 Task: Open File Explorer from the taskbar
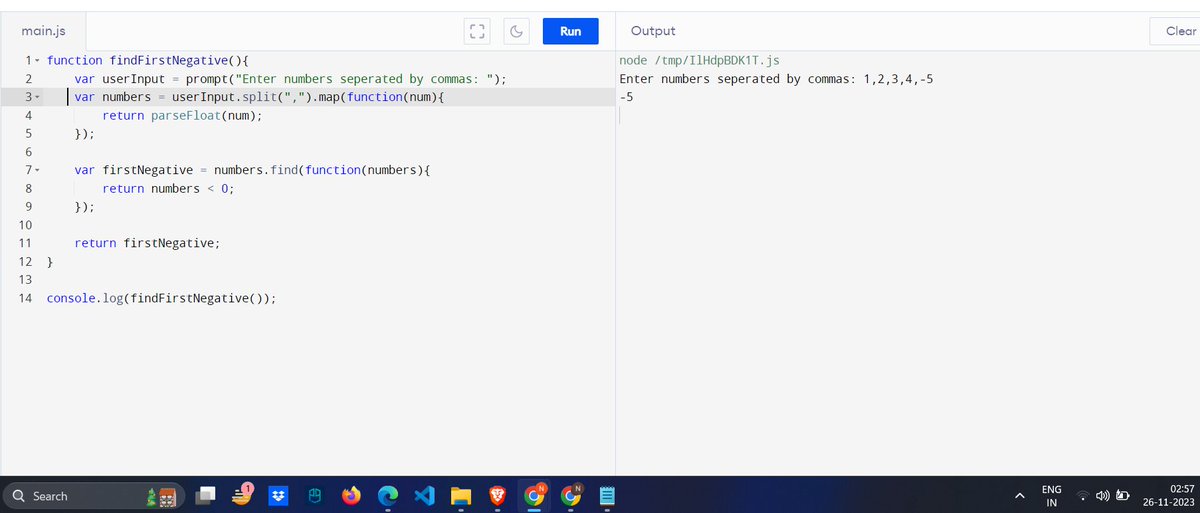[x=460, y=495]
